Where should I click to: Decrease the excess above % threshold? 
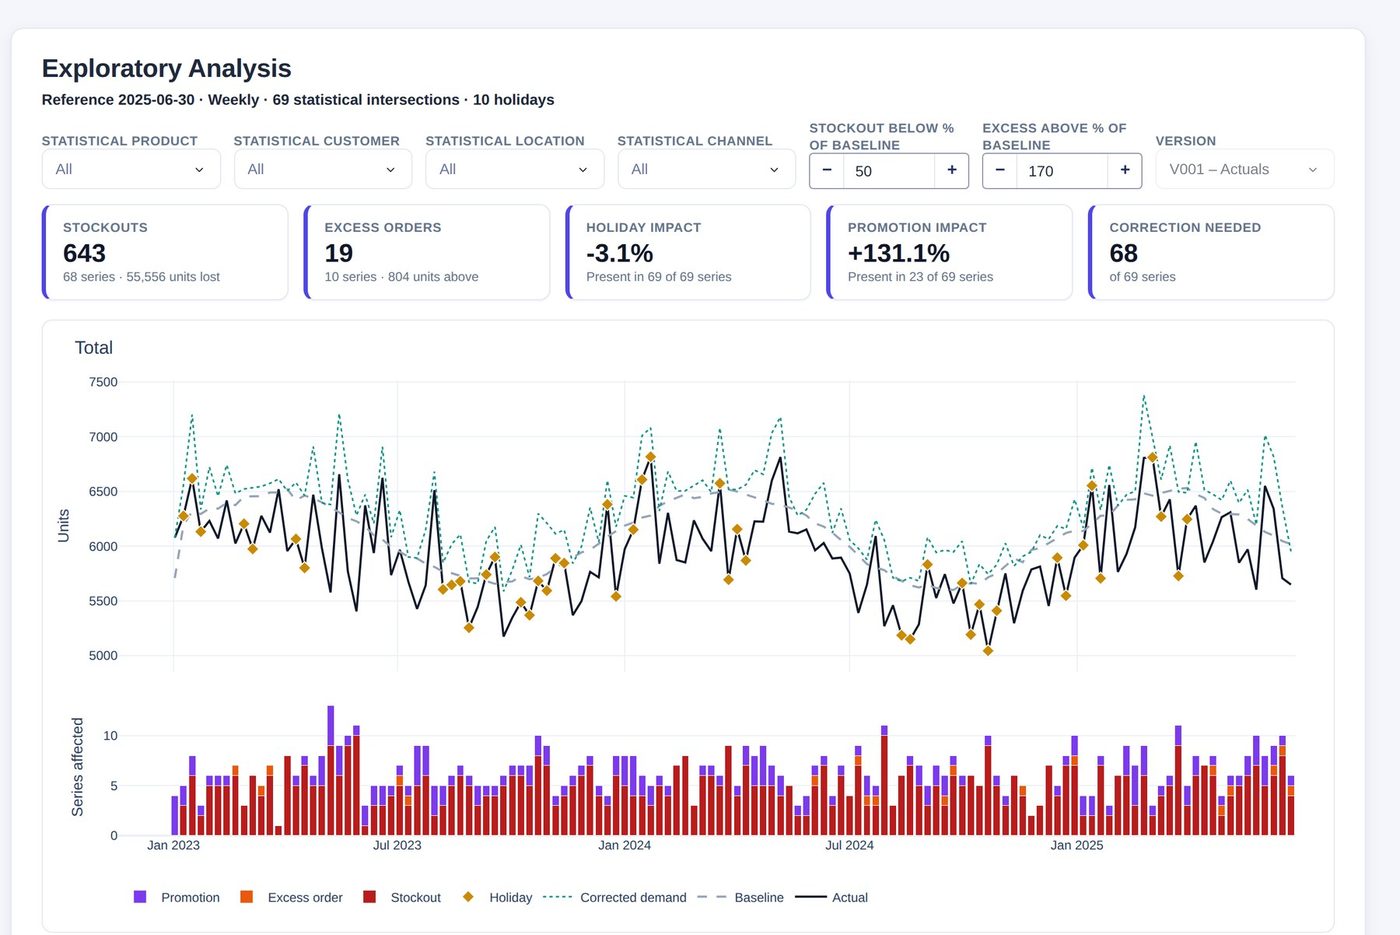pos(1000,171)
